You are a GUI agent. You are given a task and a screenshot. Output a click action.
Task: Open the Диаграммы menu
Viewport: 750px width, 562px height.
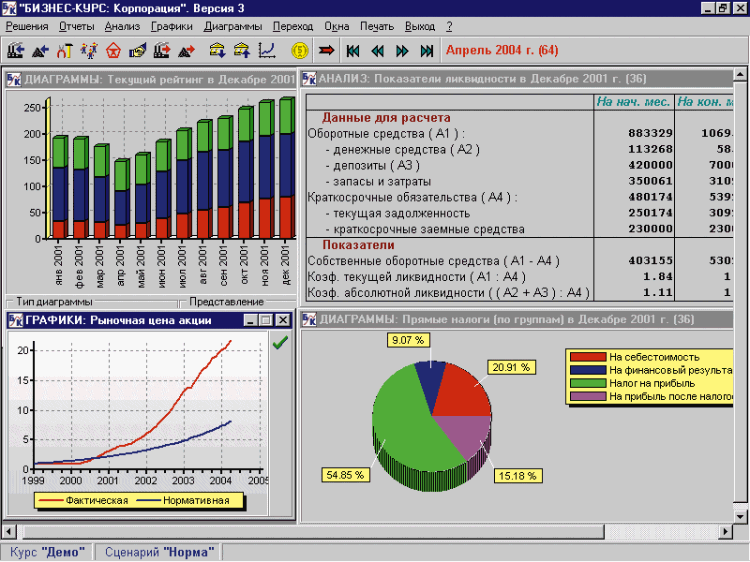tap(232, 26)
